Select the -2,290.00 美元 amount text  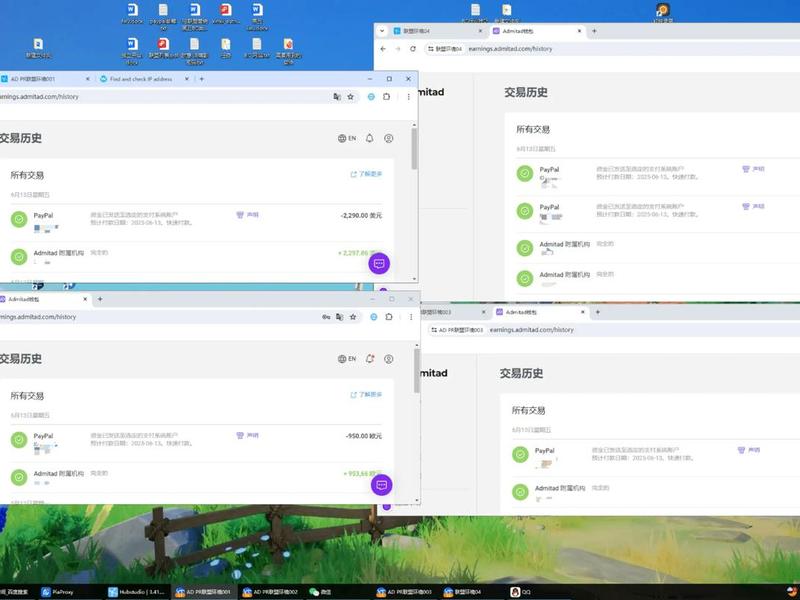pyautogui.click(x=361, y=215)
